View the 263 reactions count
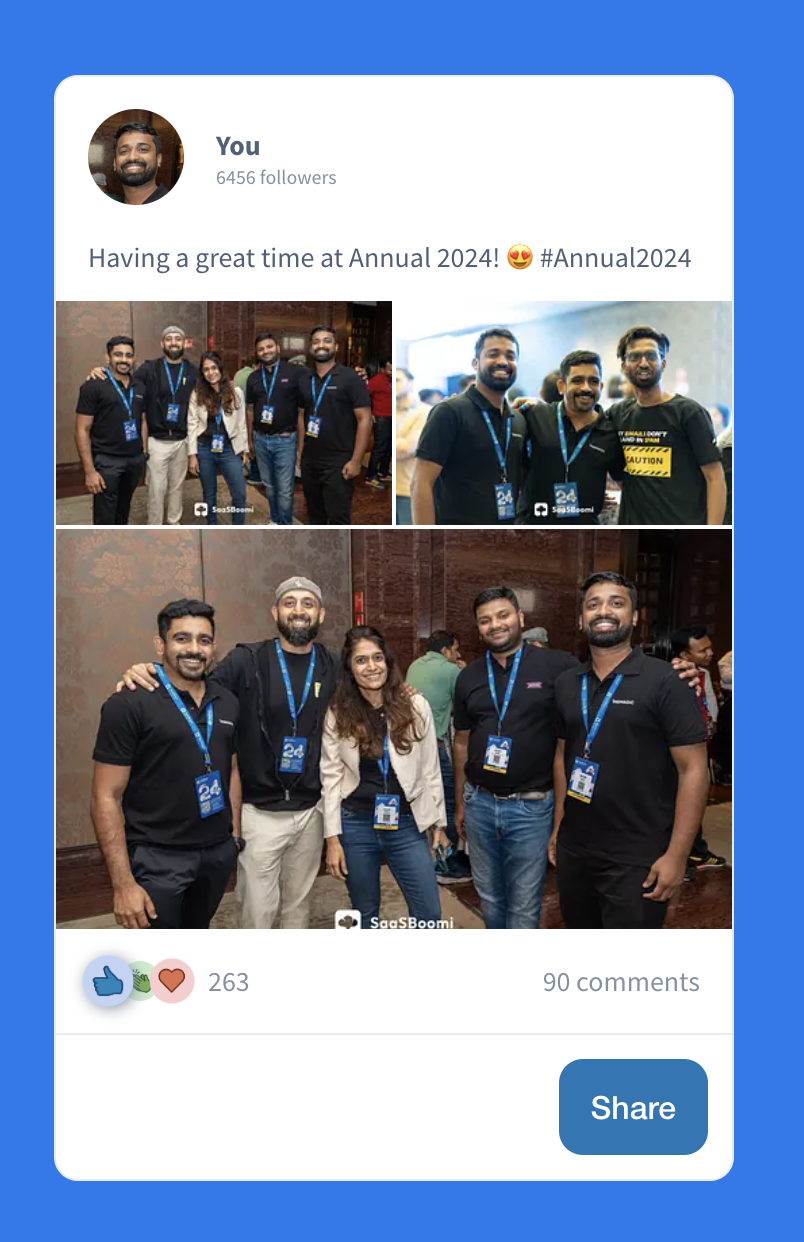 pyautogui.click(x=228, y=982)
